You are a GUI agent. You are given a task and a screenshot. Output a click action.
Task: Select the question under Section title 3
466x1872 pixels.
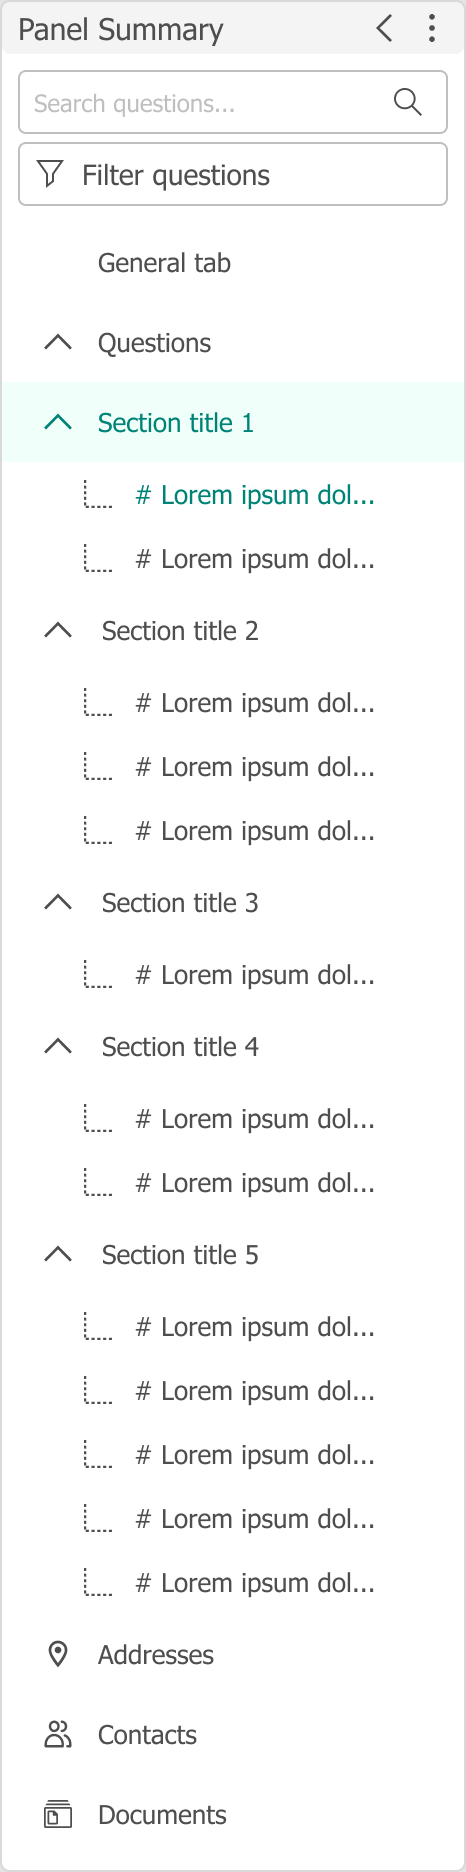(x=255, y=975)
